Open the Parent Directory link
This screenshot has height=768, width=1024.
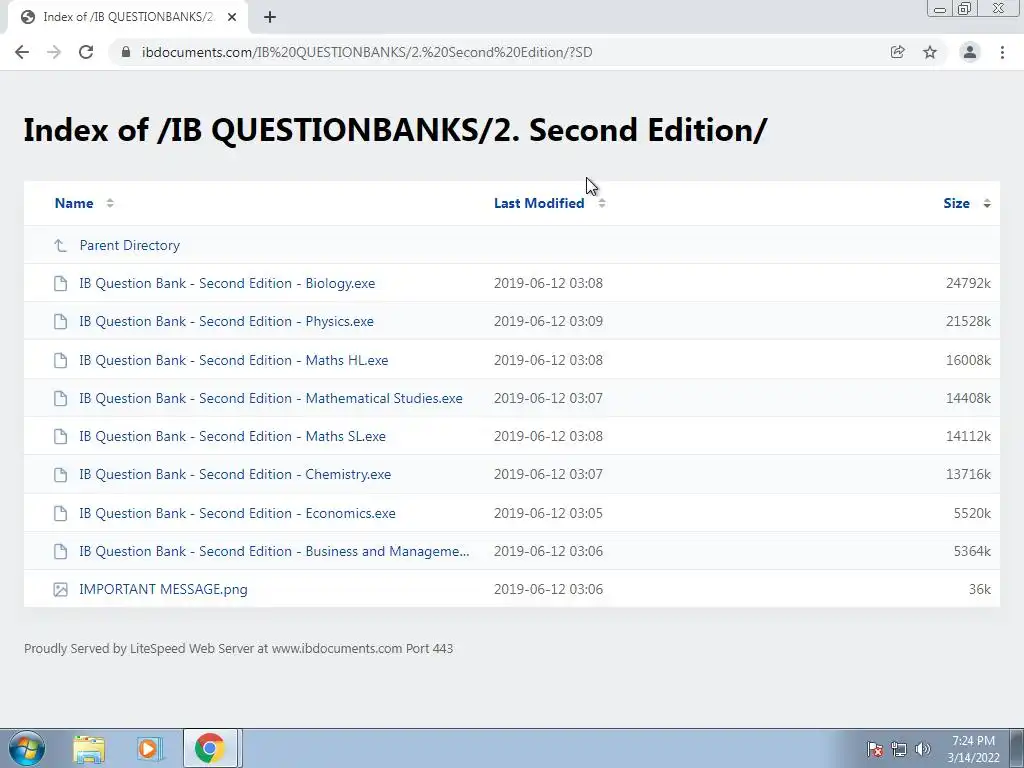point(129,246)
